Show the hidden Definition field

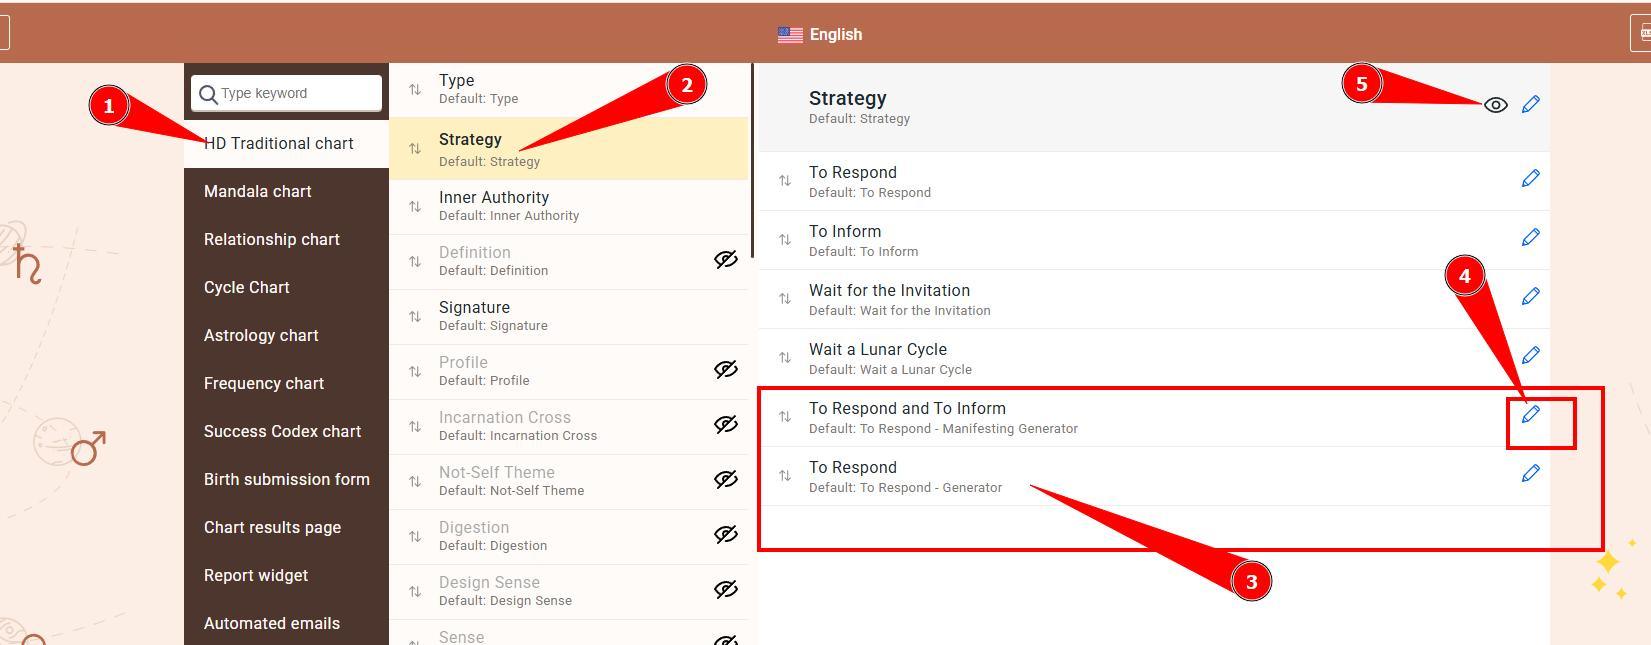click(725, 260)
